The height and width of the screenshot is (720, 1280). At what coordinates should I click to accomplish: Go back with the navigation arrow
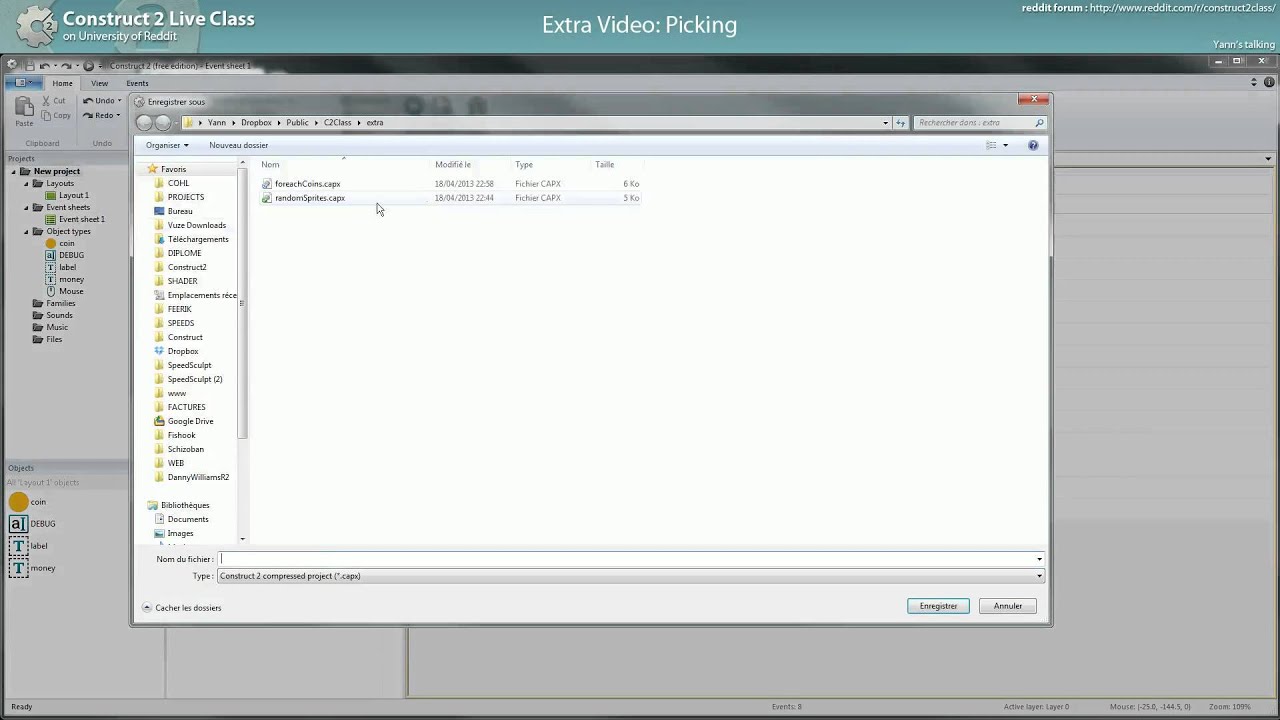[x=144, y=123]
